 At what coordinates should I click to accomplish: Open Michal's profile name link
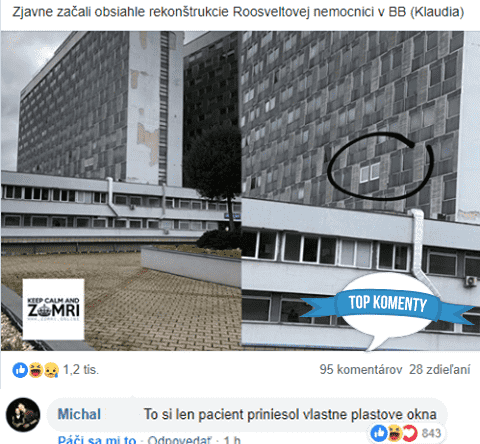click(x=79, y=414)
